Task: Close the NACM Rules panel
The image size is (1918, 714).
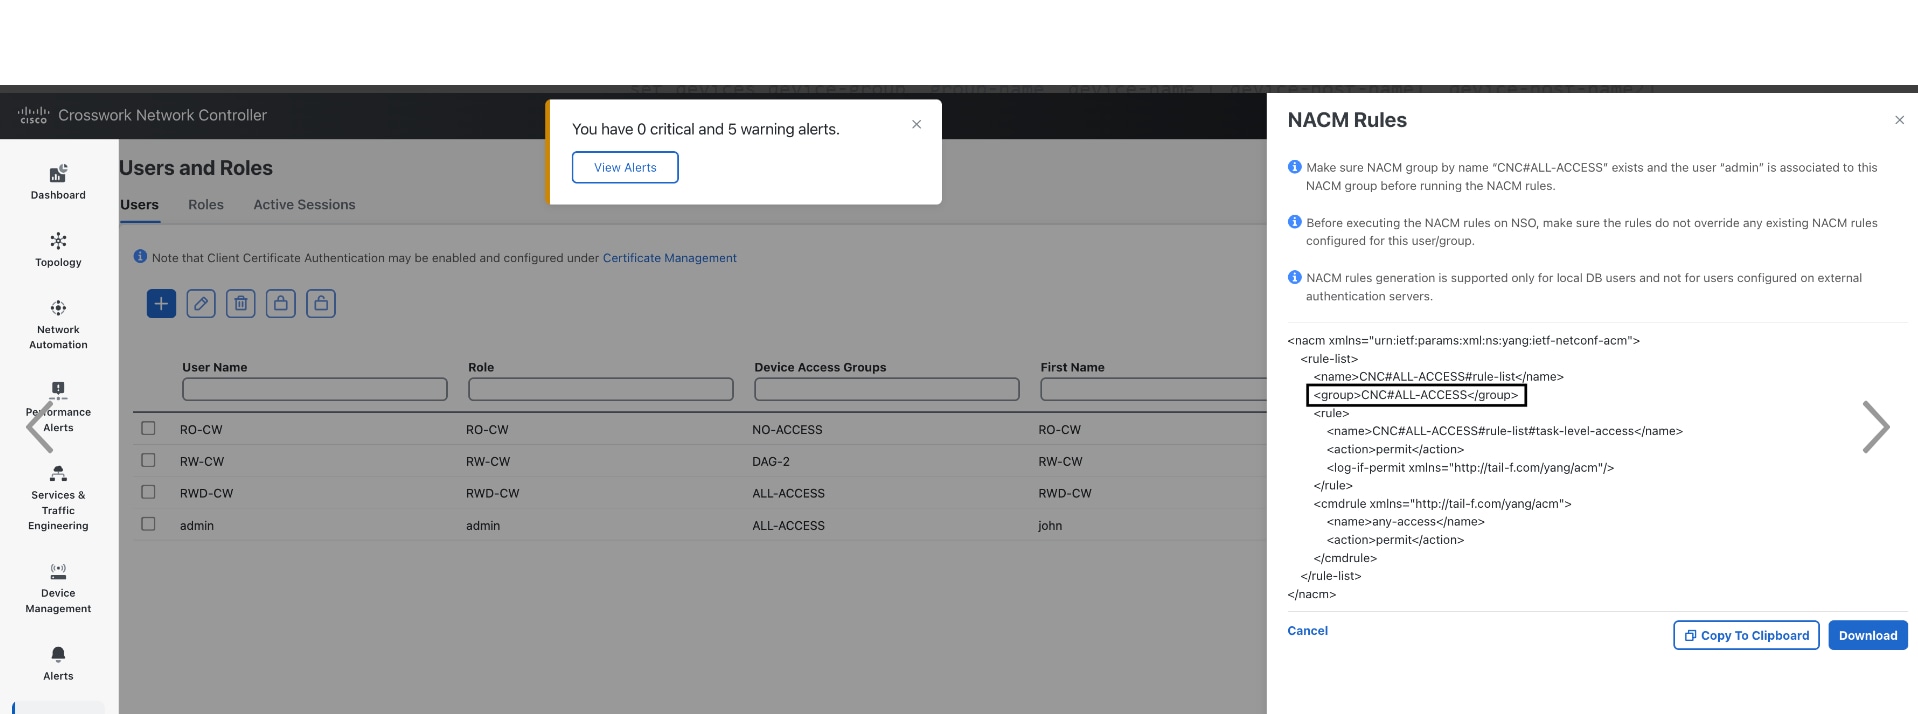Action: [x=1899, y=120]
